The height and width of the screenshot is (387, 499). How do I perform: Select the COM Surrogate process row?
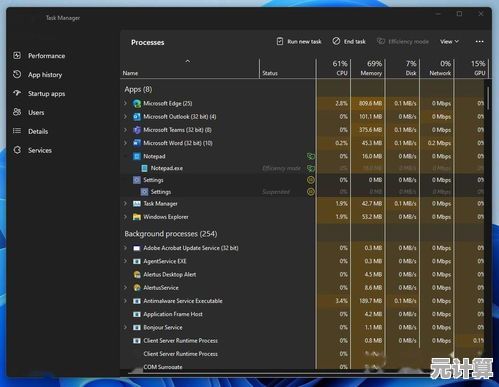click(302, 367)
